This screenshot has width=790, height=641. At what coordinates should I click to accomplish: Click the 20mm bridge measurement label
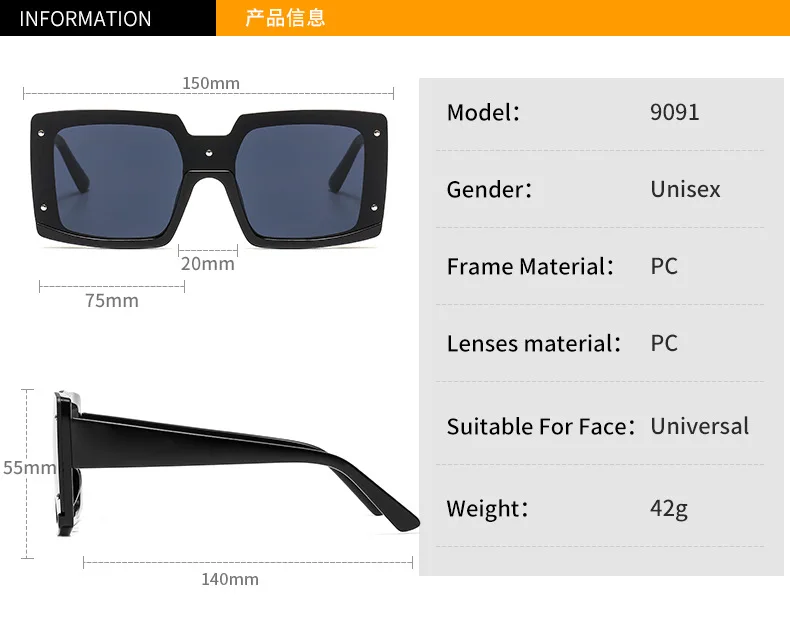point(208,264)
